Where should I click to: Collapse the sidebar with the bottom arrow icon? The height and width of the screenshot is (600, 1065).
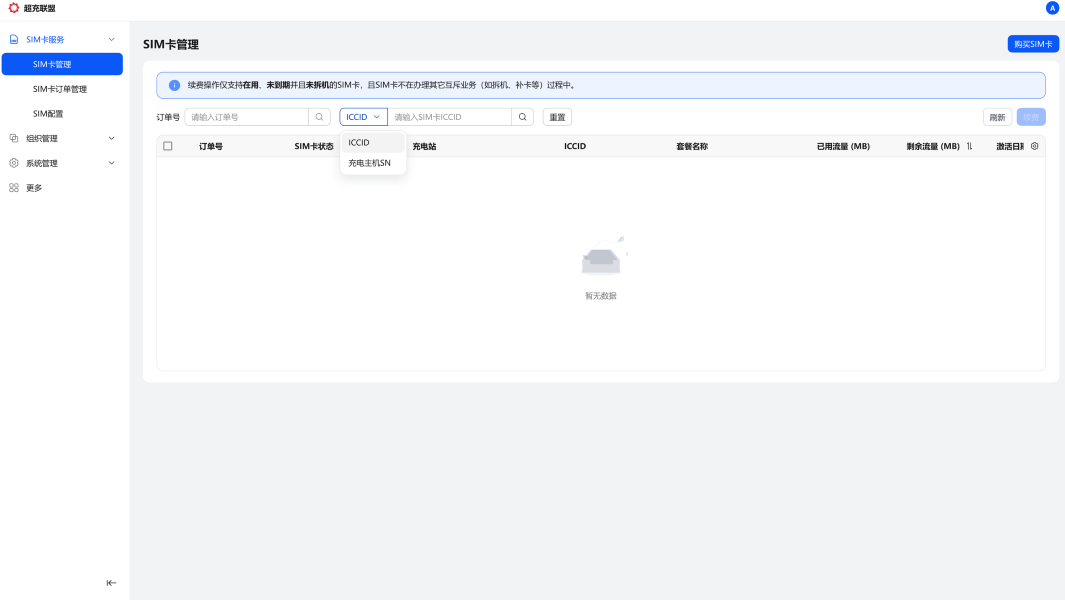pos(111,583)
